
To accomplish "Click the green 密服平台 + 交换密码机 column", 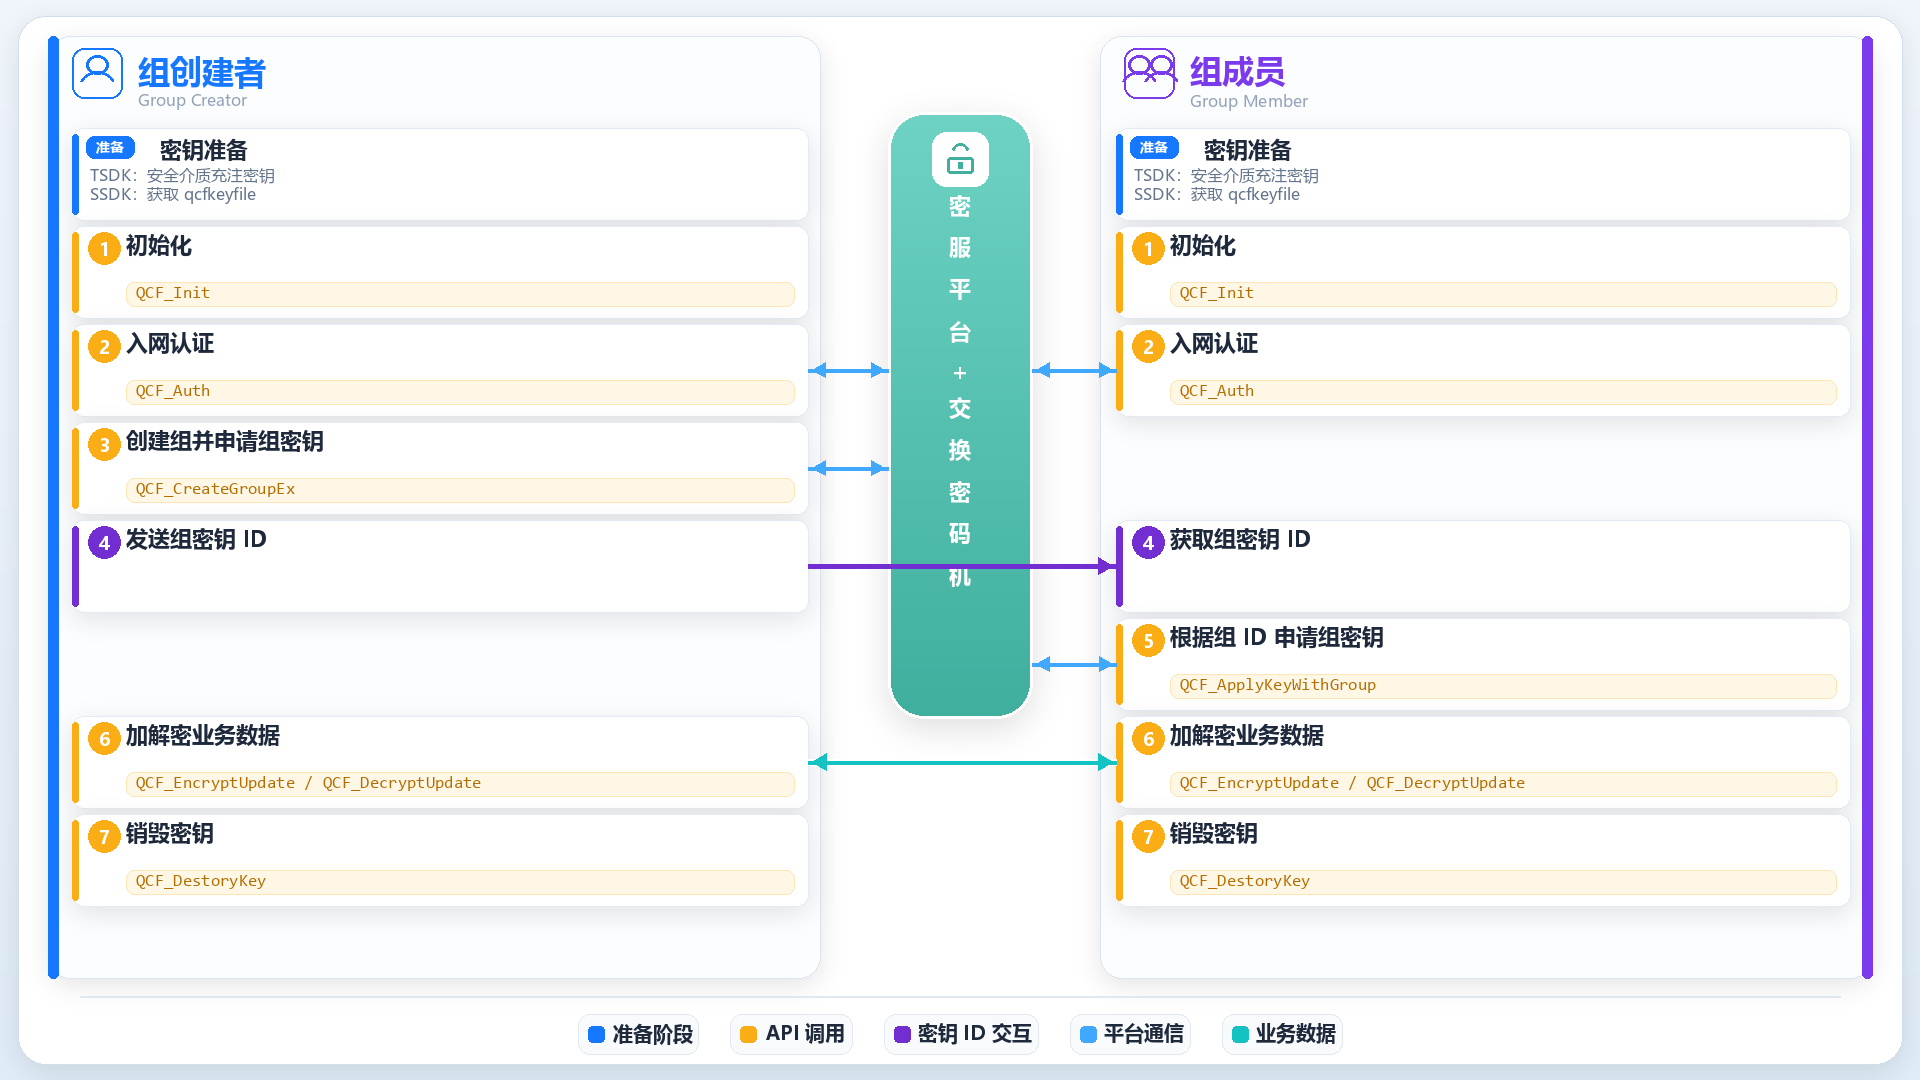I will tap(960, 415).
